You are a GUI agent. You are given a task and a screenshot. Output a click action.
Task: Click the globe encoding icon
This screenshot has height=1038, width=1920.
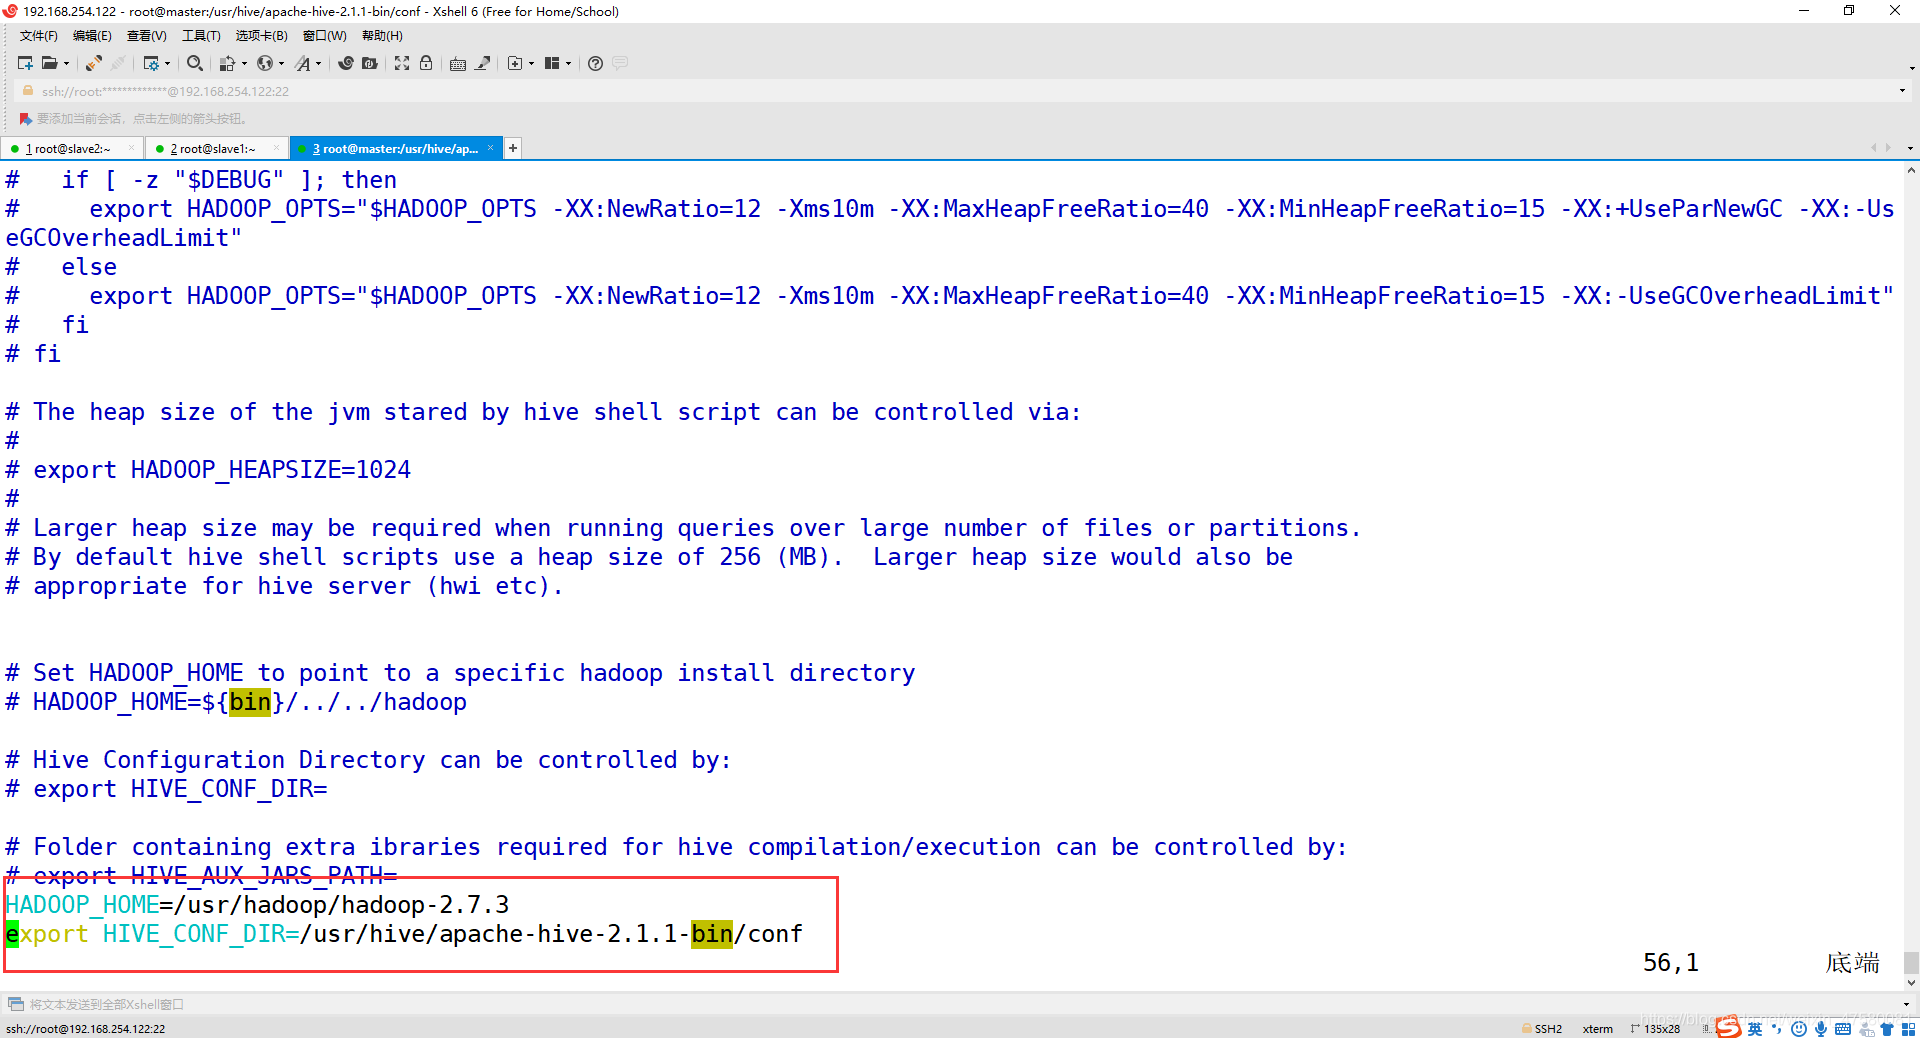(265, 63)
